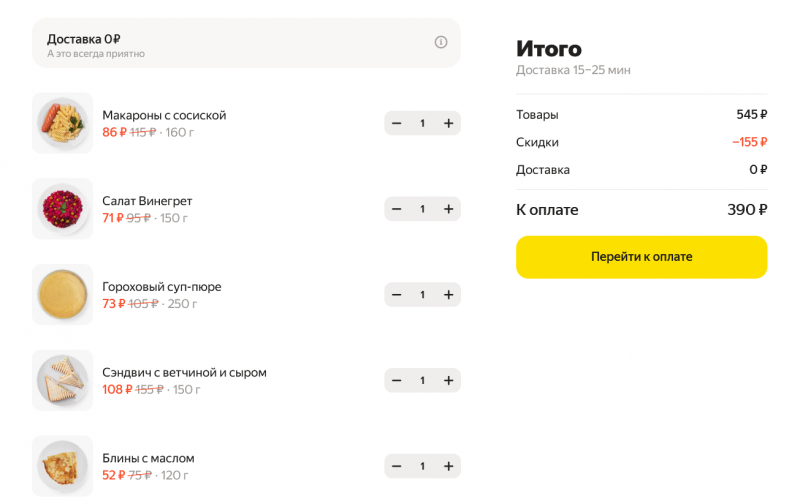This screenshot has width=800, height=504.
Task: View the Гороховый суп-пюре picture
Action: click(x=63, y=295)
